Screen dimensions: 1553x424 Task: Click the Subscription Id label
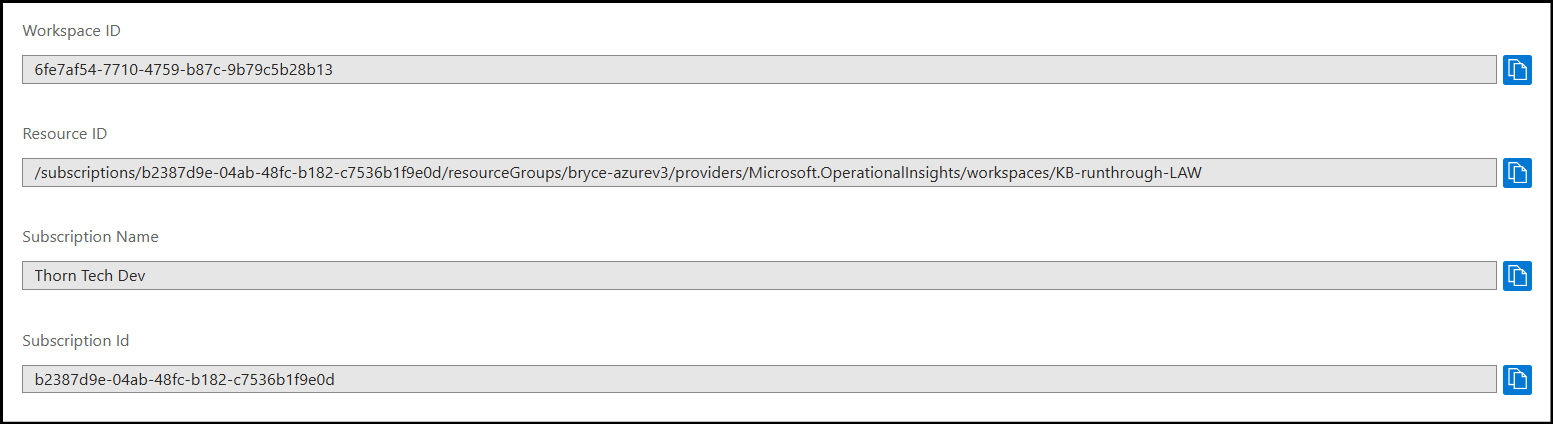tap(76, 341)
